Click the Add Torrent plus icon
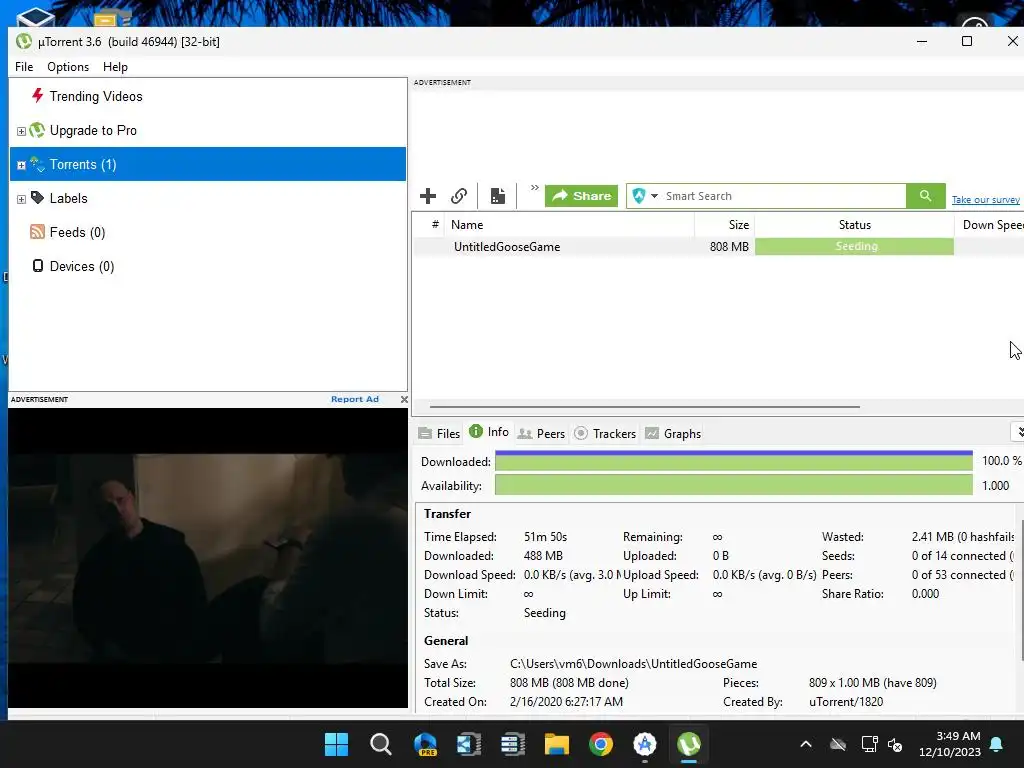This screenshot has width=1024, height=768. click(x=428, y=196)
